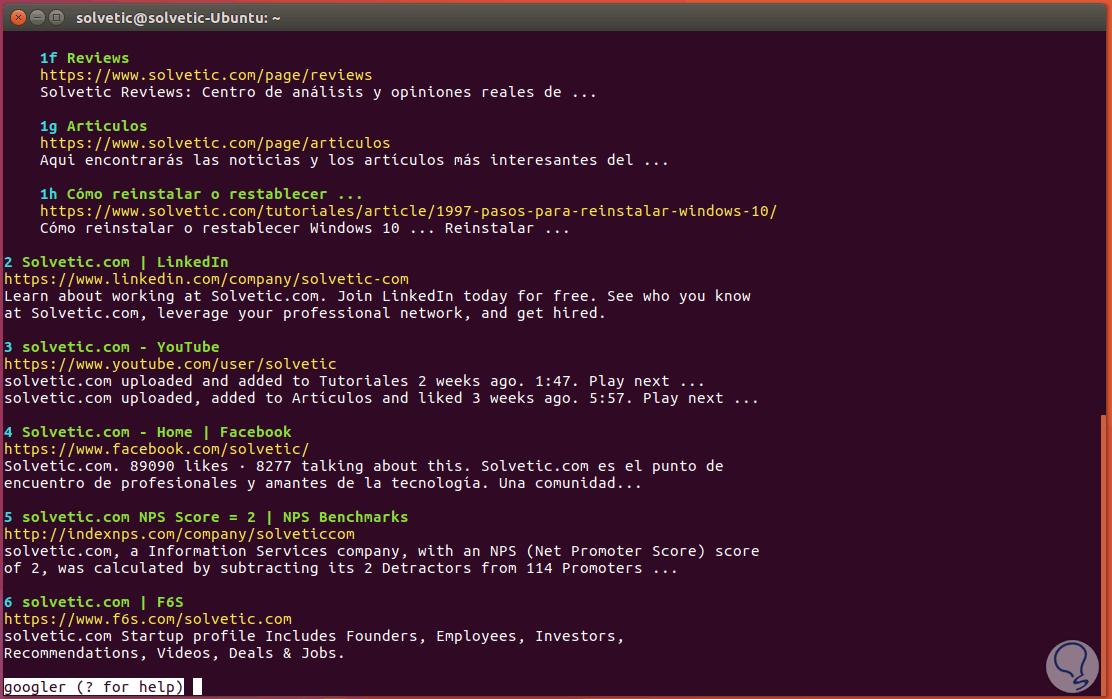Click 'added to Tutoriales 2 weeks ago' line

pos(355,381)
